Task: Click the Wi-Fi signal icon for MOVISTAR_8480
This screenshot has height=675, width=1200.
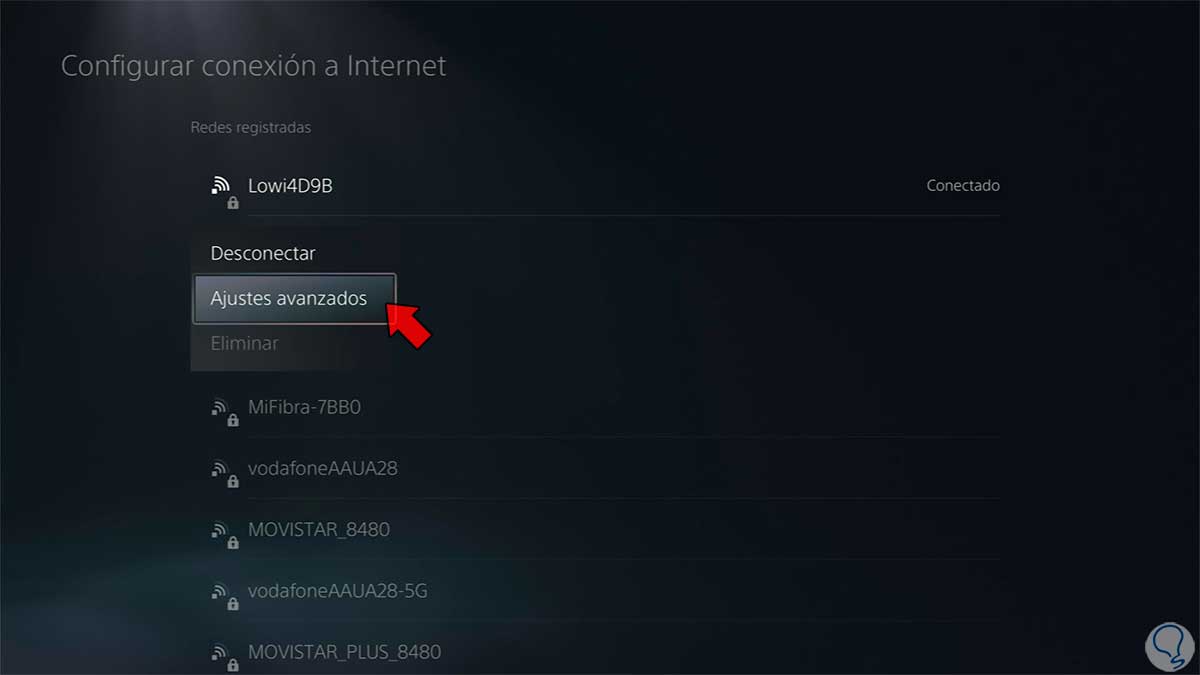Action: click(220, 530)
